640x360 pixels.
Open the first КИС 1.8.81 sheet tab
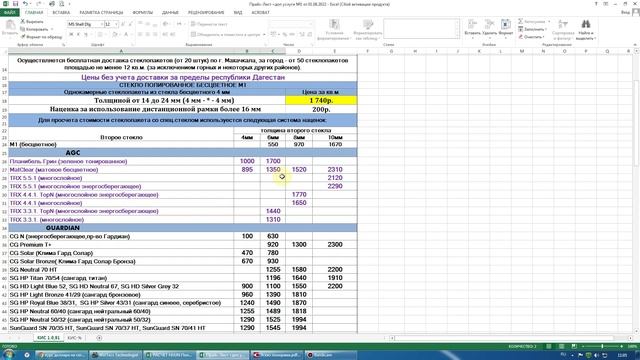(48, 338)
